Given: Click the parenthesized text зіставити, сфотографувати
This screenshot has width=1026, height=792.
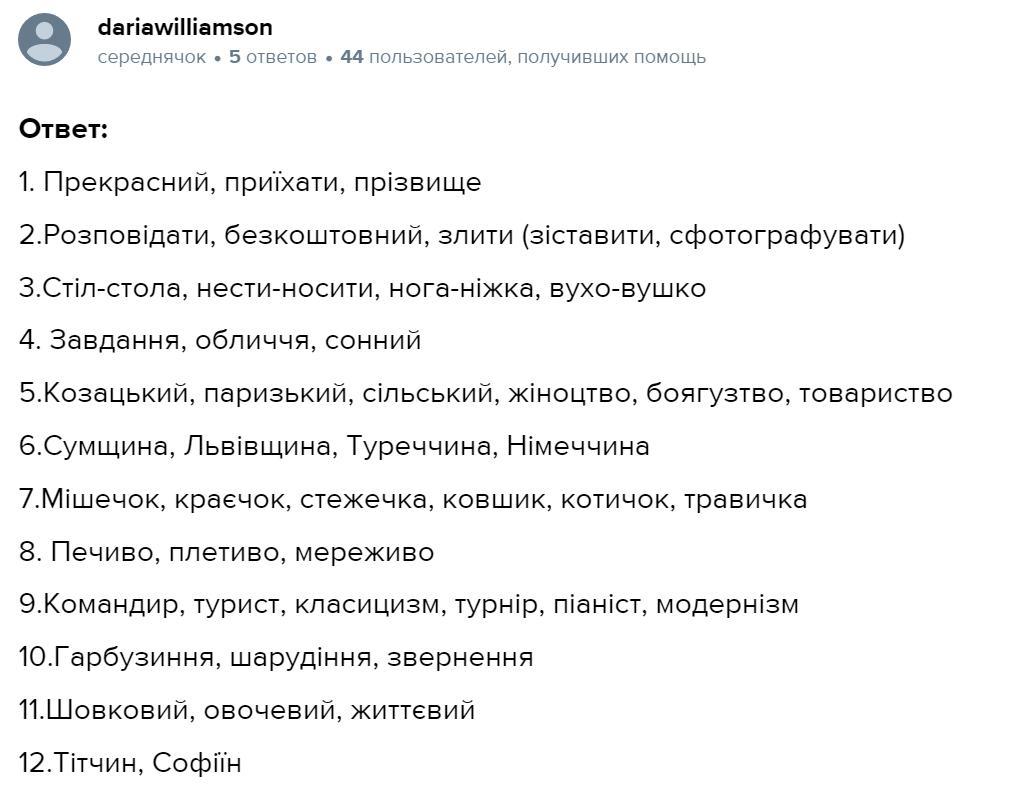Looking at the screenshot, I should point(713,236).
